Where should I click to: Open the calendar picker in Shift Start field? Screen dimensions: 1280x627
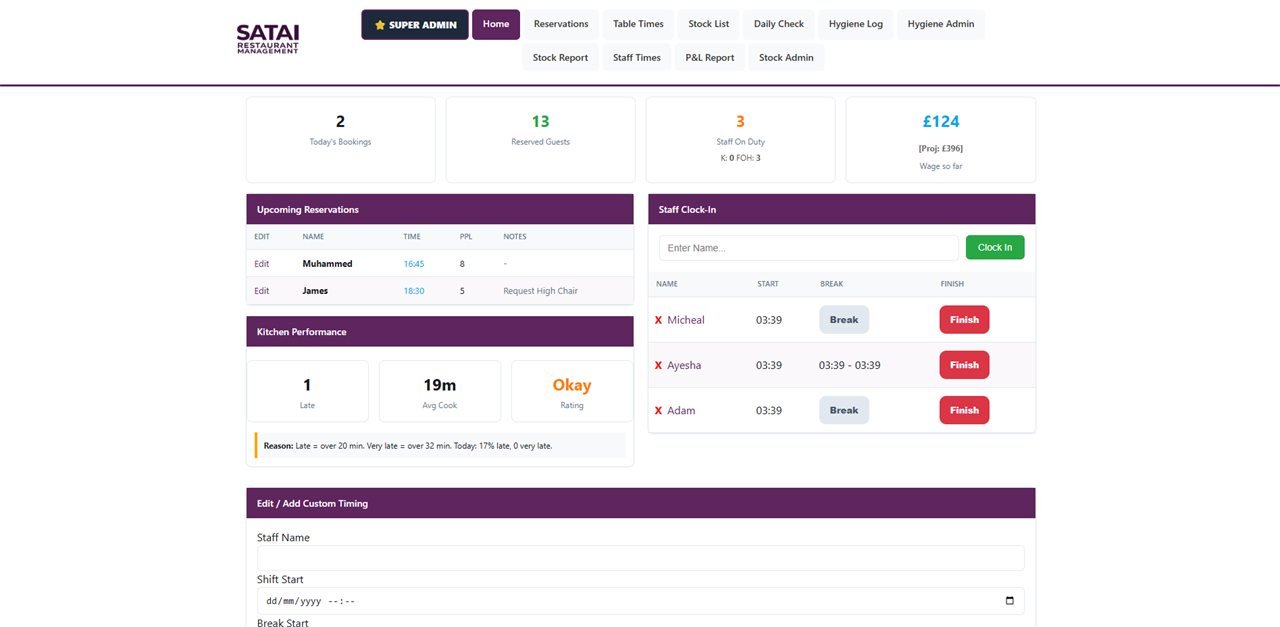(x=1009, y=601)
